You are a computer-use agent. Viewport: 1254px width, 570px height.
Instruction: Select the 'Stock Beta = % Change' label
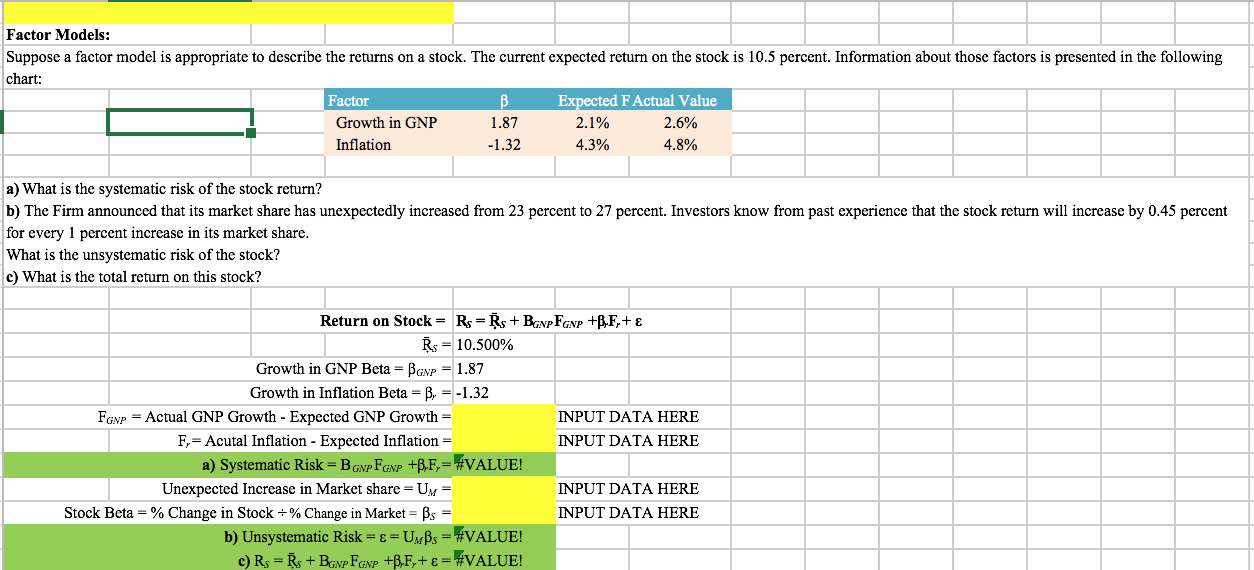click(x=258, y=513)
